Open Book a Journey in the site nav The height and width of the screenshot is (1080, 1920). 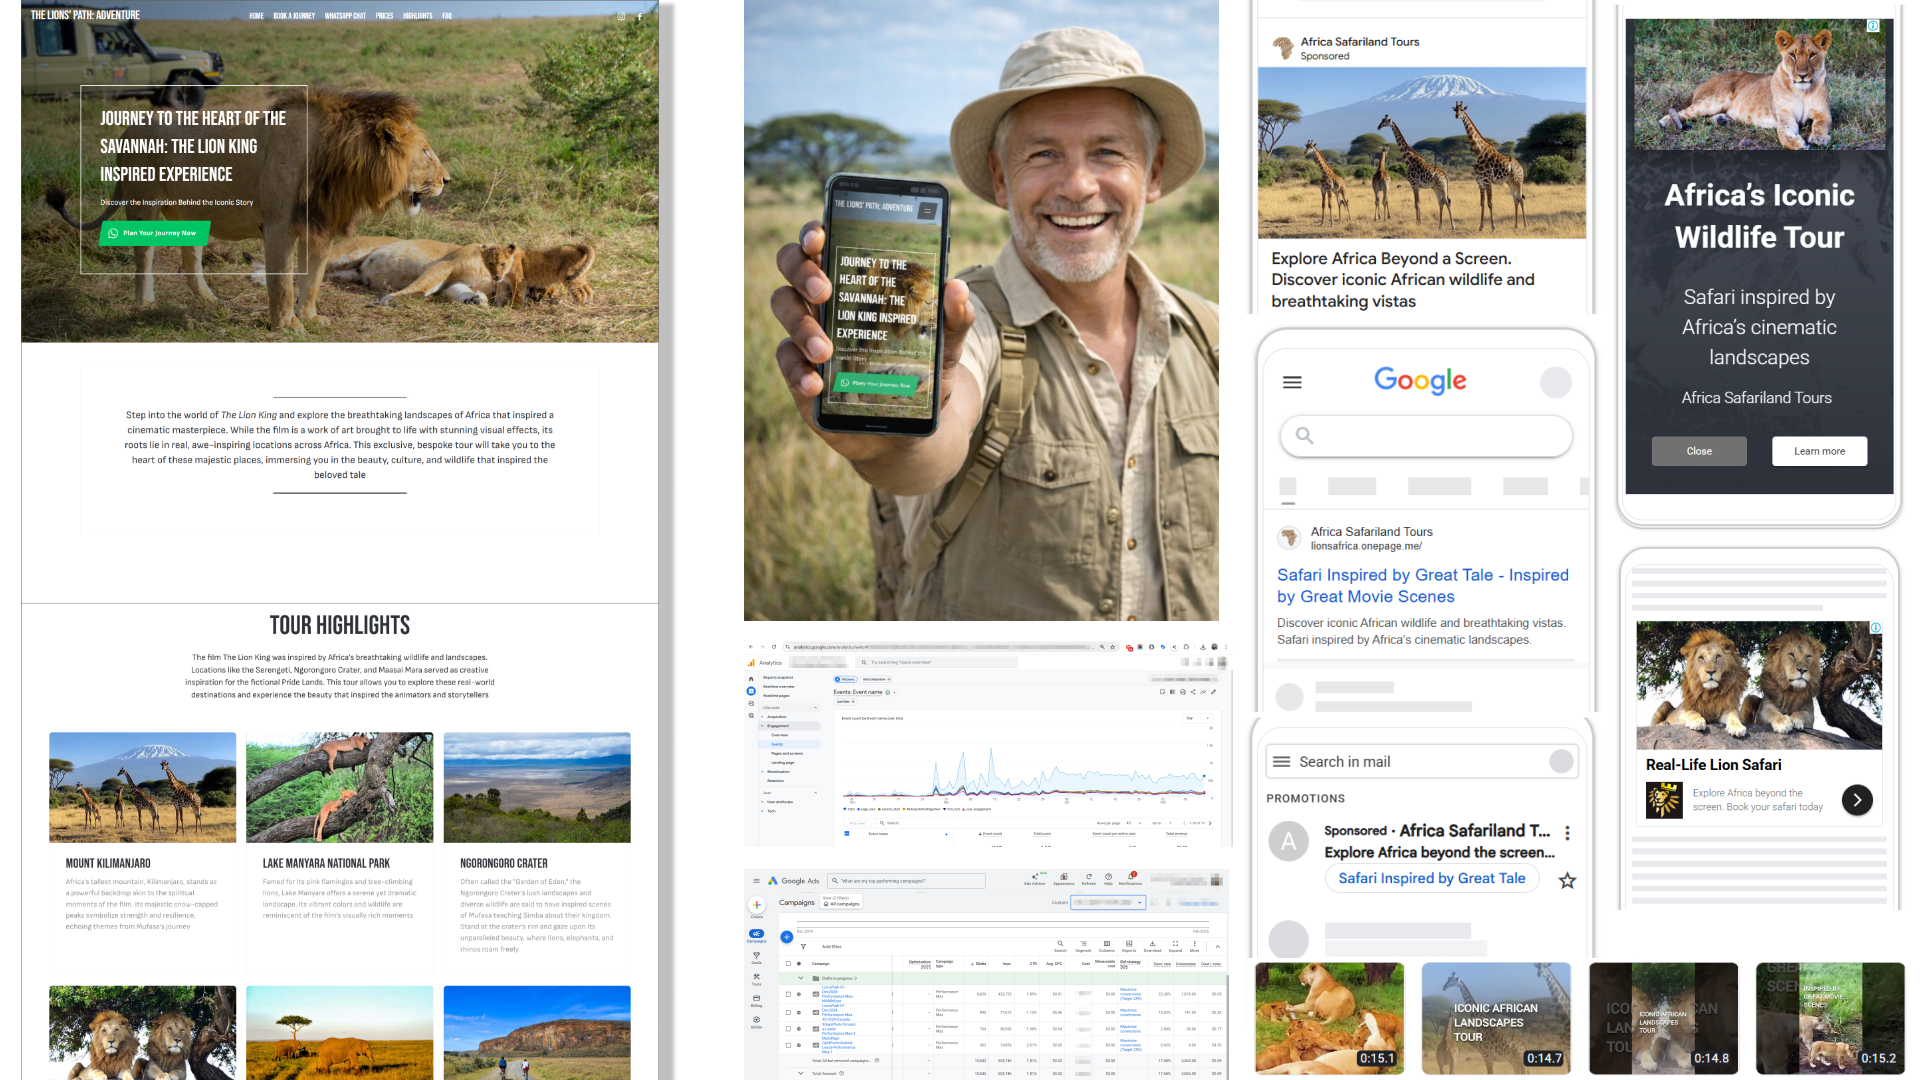[x=294, y=16]
